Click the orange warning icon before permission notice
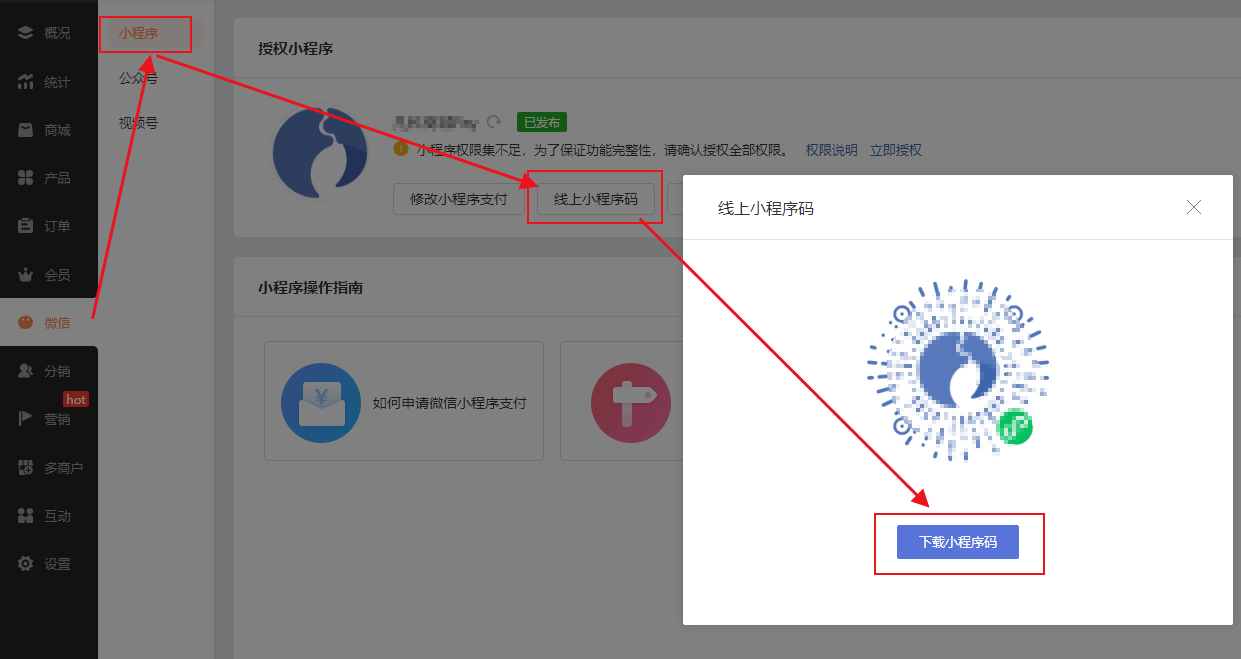Viewport: 1241px width, 659px height. click(401, 149)
